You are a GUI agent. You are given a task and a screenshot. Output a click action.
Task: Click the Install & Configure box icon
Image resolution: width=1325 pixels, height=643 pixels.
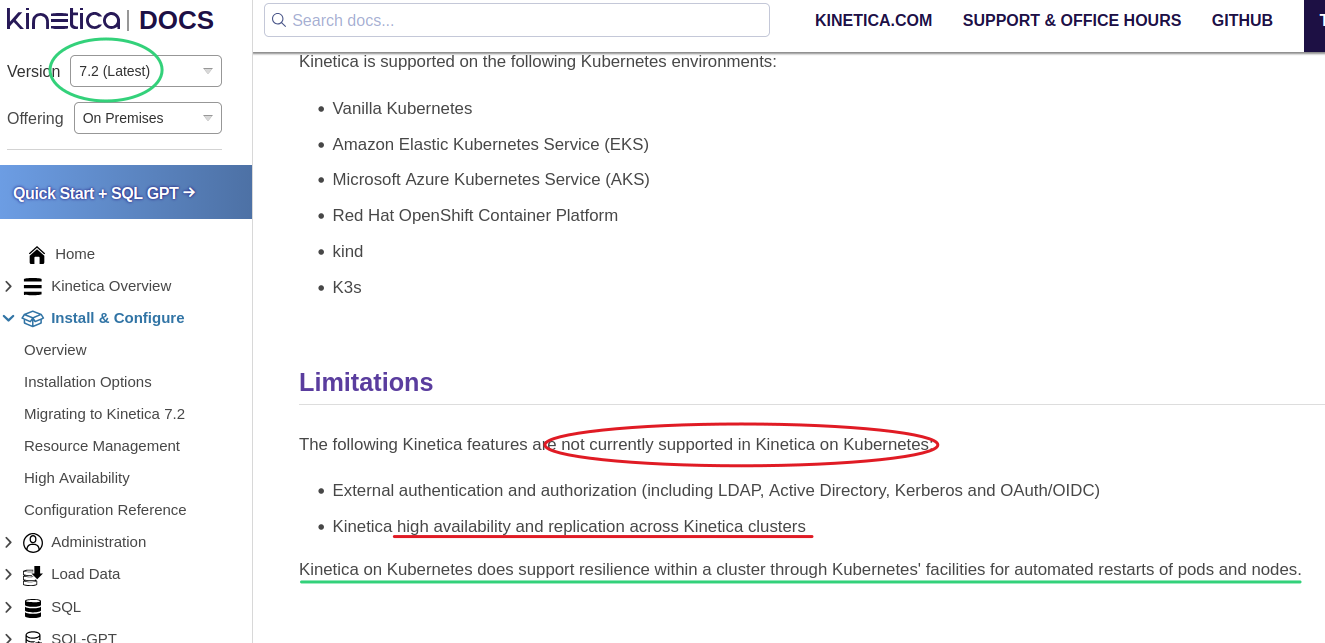[33, 318]
